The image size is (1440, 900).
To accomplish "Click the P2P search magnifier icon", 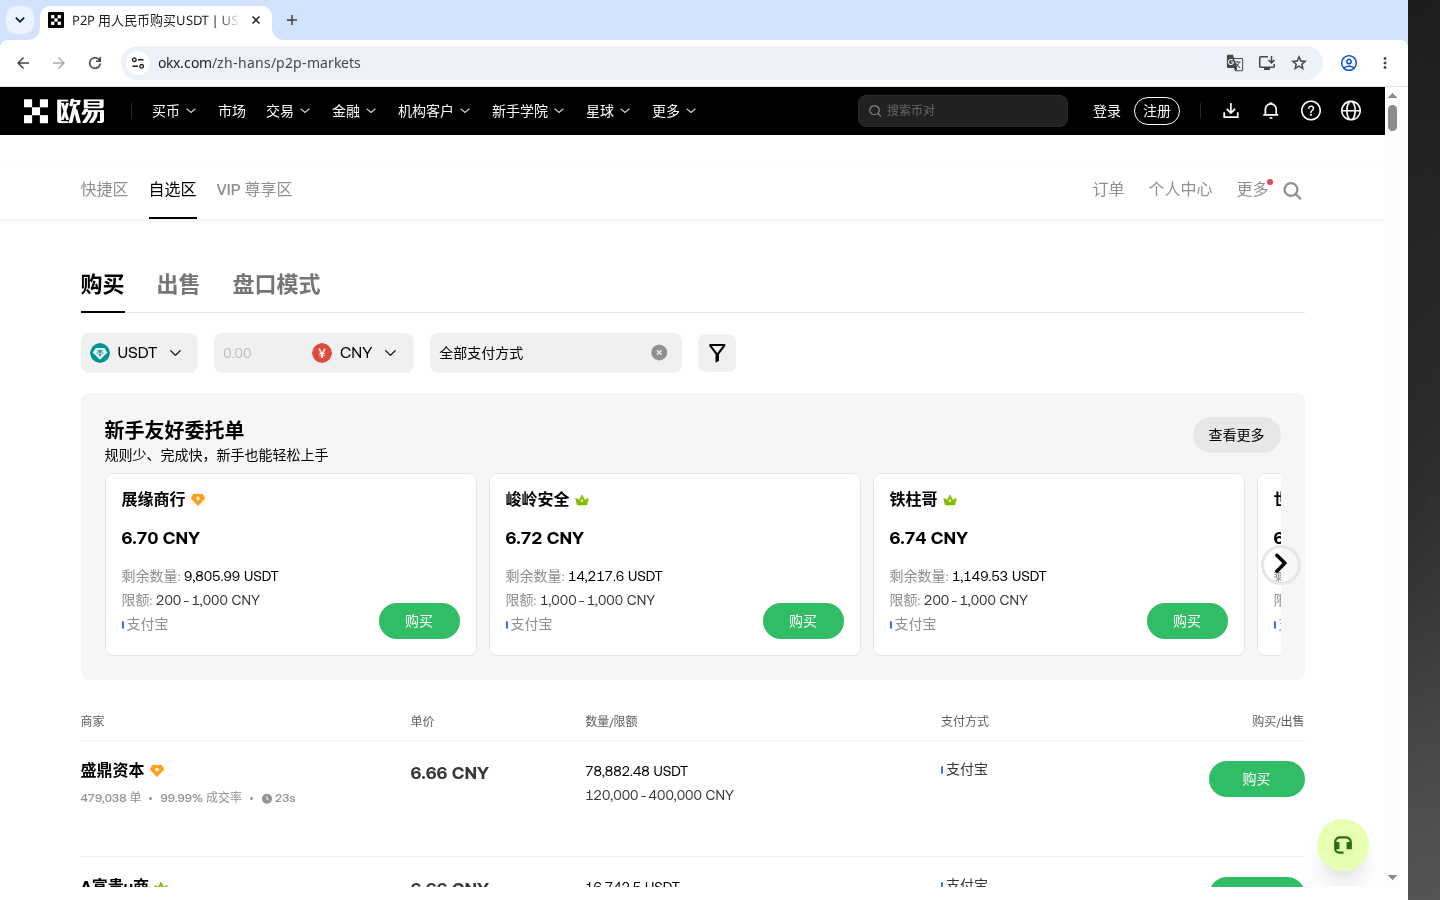I will pos(1292,191).
